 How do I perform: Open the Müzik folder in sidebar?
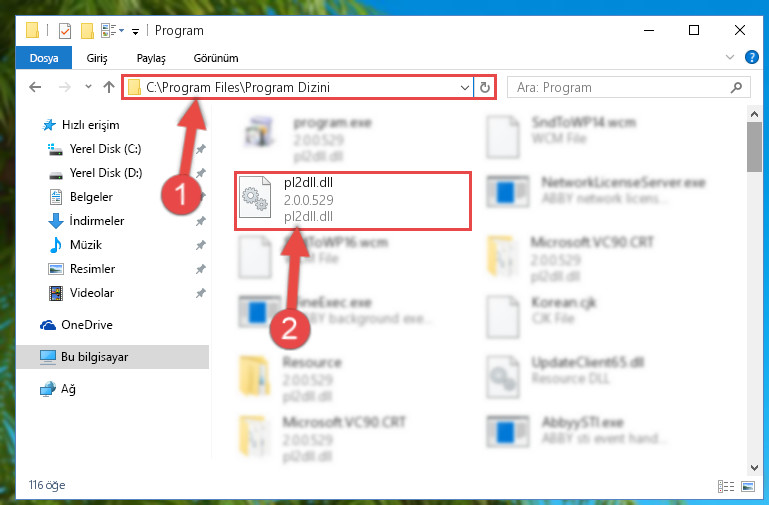click(x=76, y=245)
